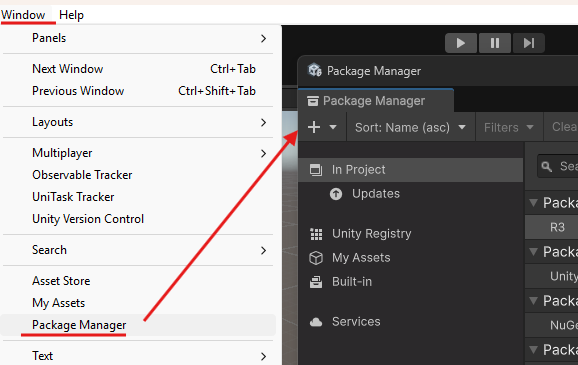Click the Layouts submenu chevron arrow
Screen dimensions: 578x365
(x=263, y=122)
